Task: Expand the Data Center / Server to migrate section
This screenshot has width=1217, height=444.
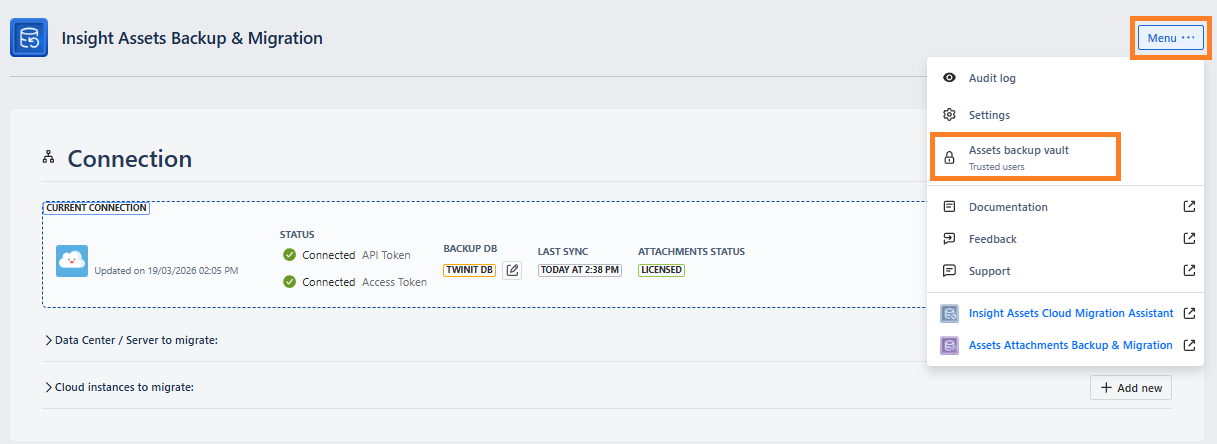Action: (x=131, y=340)
